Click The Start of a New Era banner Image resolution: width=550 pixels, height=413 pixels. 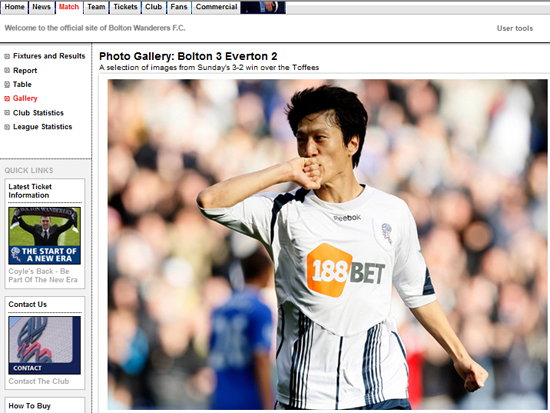tap(45, 236)
